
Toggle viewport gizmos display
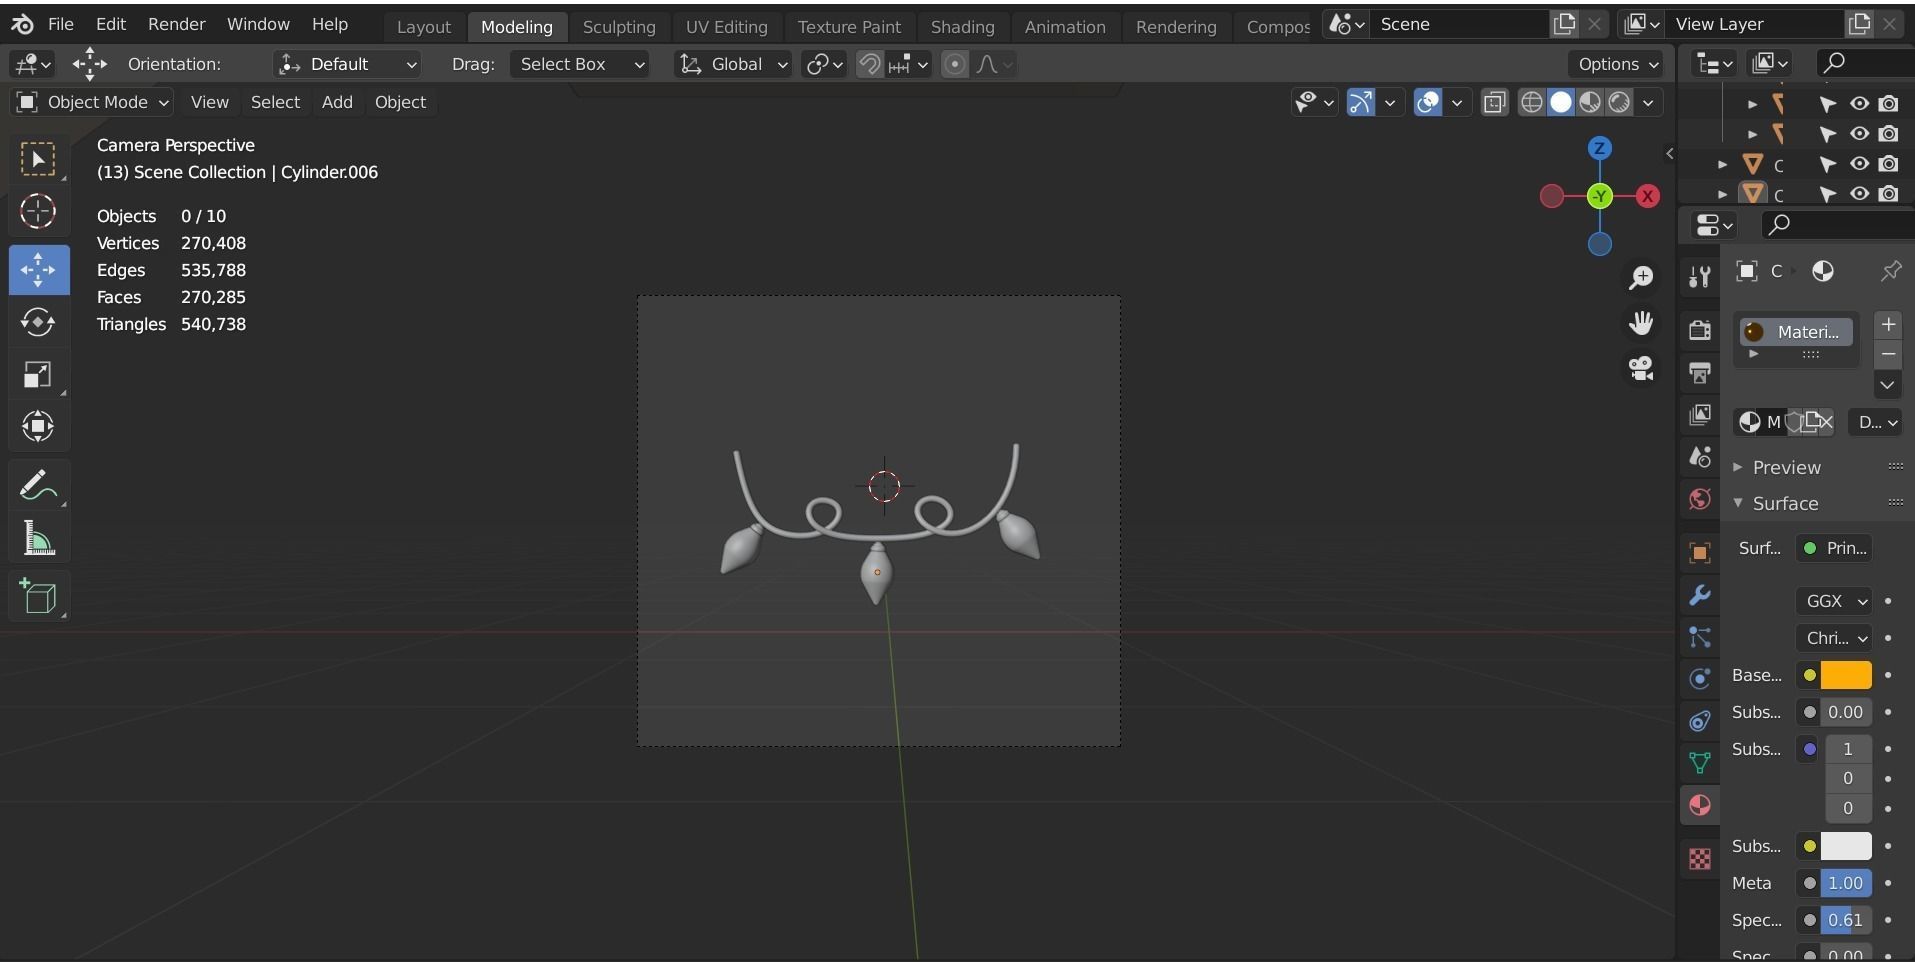tap(1361, 102)
